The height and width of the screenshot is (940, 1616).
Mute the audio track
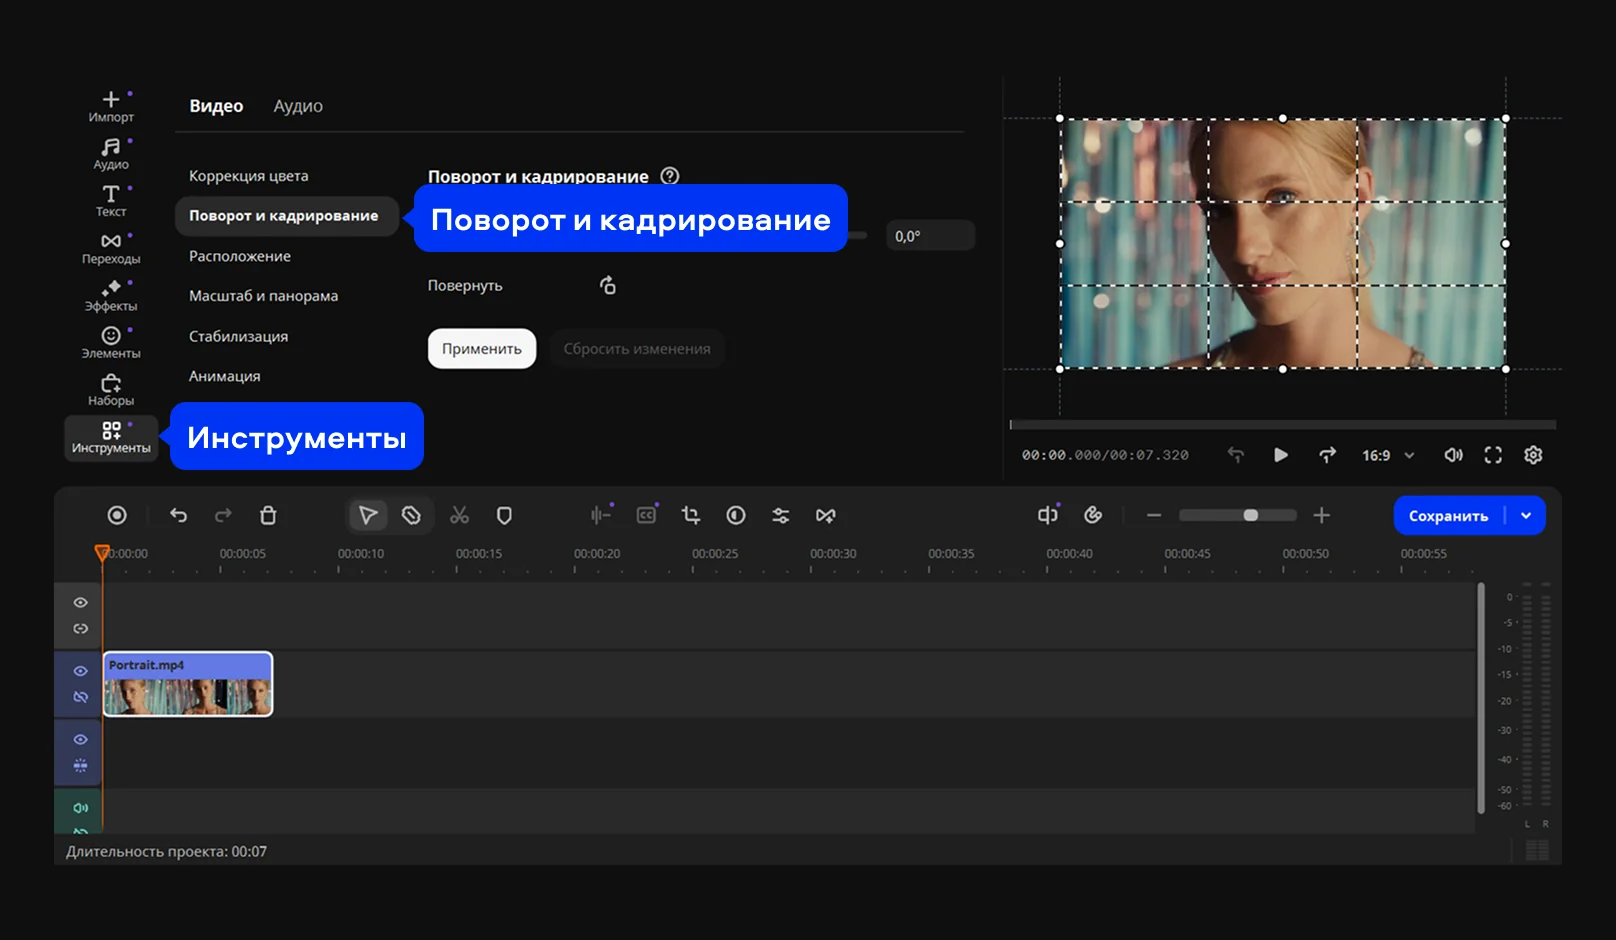(81, 807)
